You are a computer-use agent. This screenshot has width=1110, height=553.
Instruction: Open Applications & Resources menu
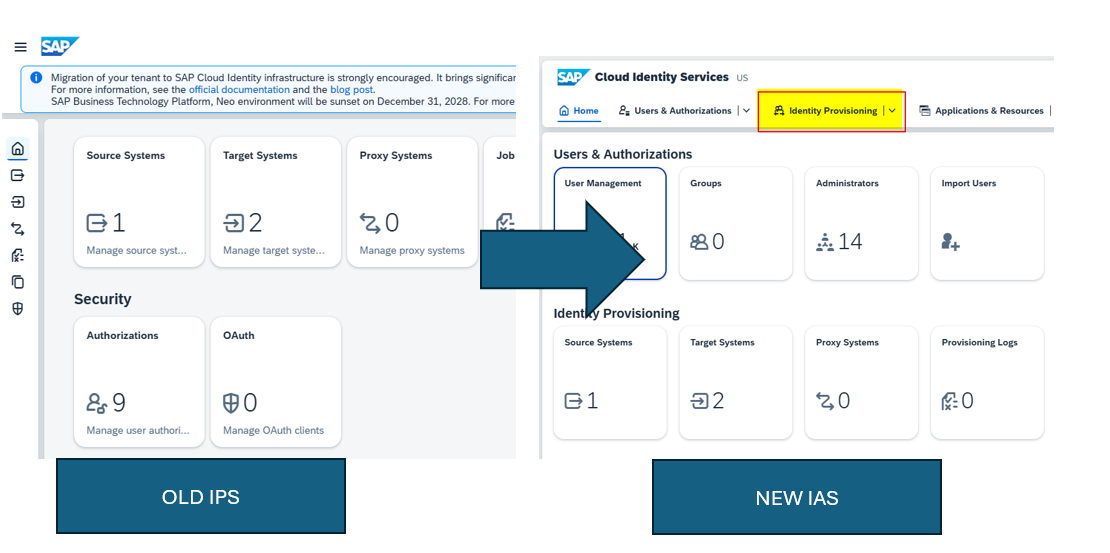click(x=980, y=110)
